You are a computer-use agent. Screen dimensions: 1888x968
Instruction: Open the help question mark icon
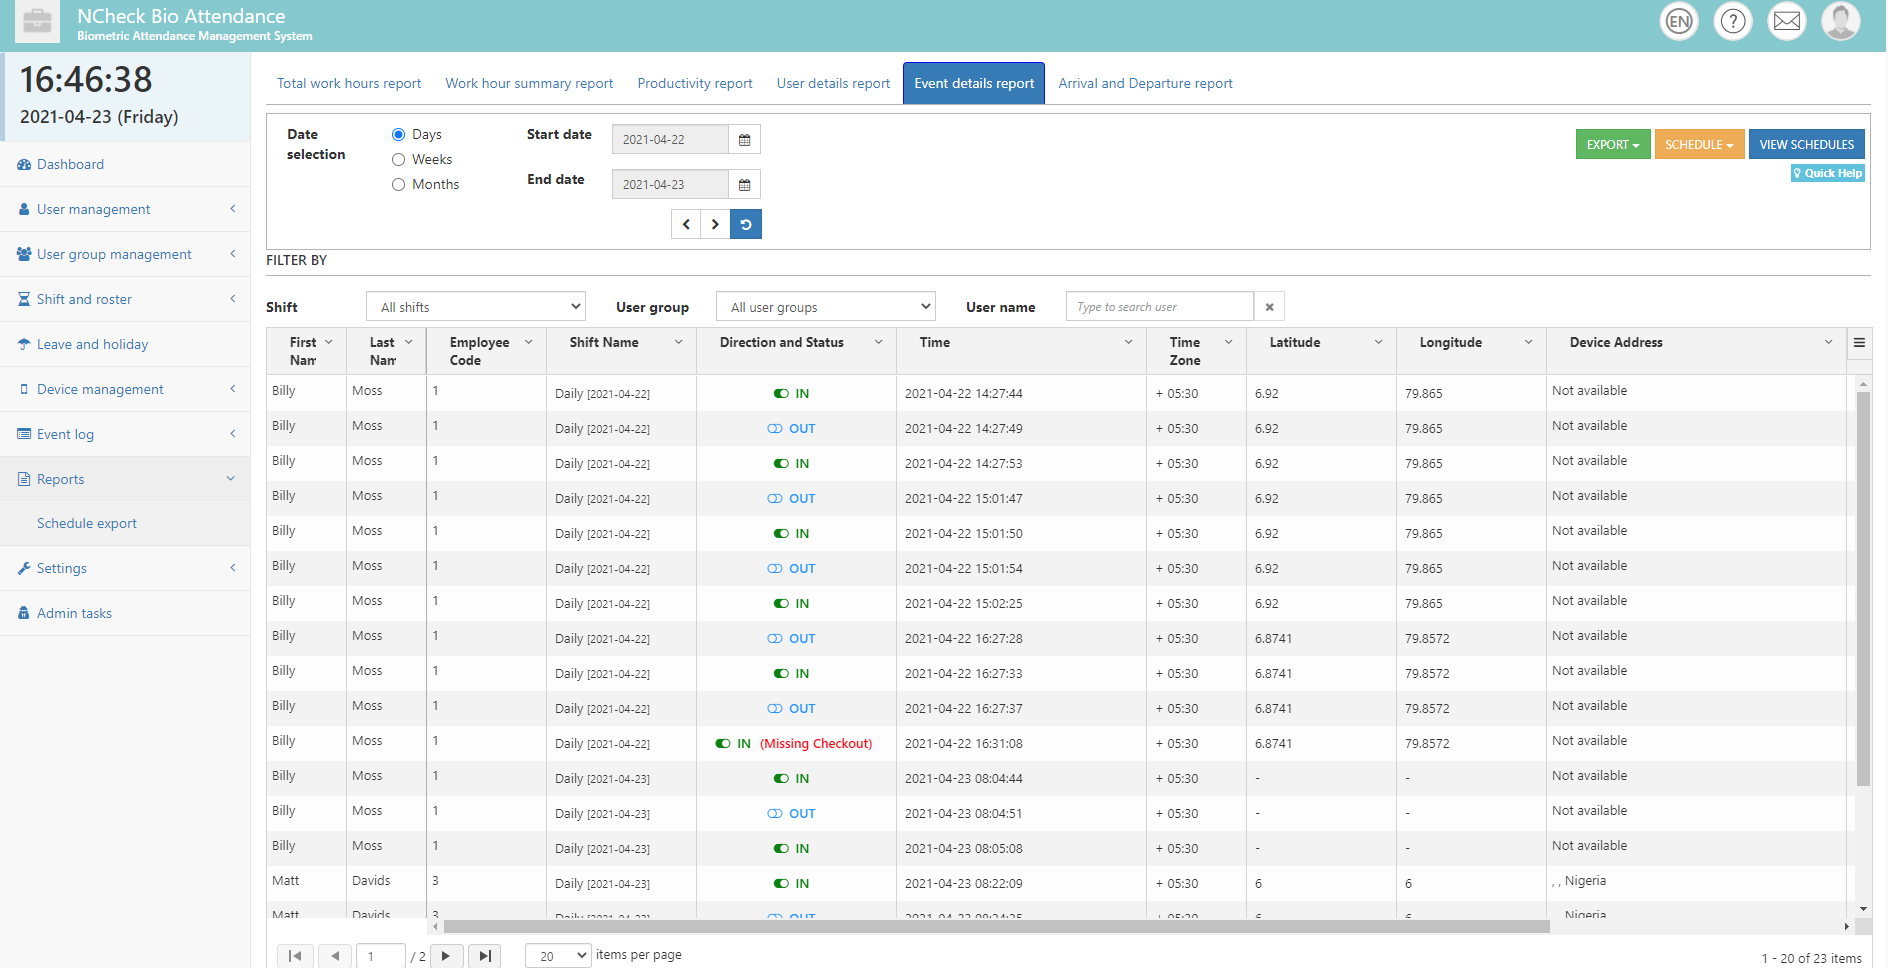[1733, 21]
